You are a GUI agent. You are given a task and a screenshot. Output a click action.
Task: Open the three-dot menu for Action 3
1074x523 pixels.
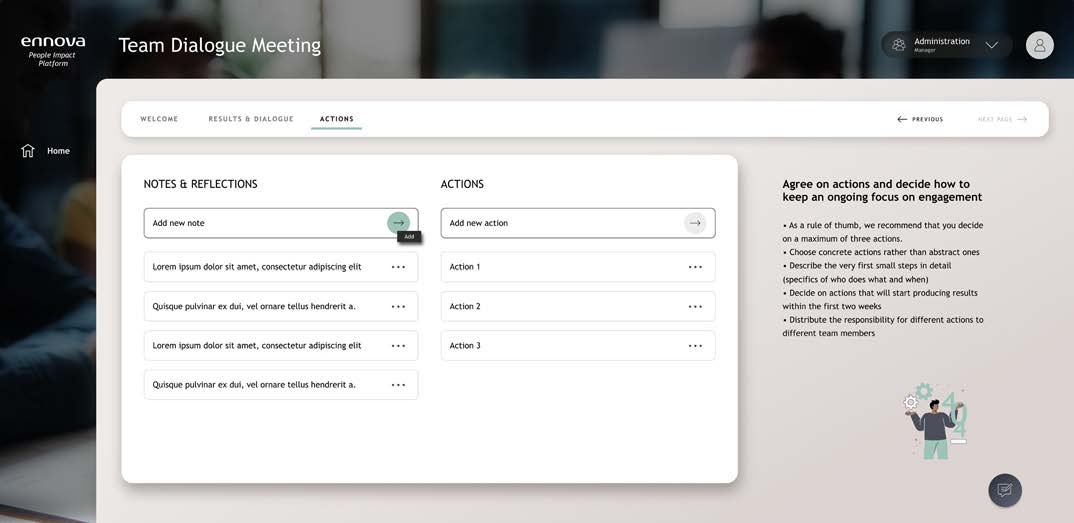(695, 346)
